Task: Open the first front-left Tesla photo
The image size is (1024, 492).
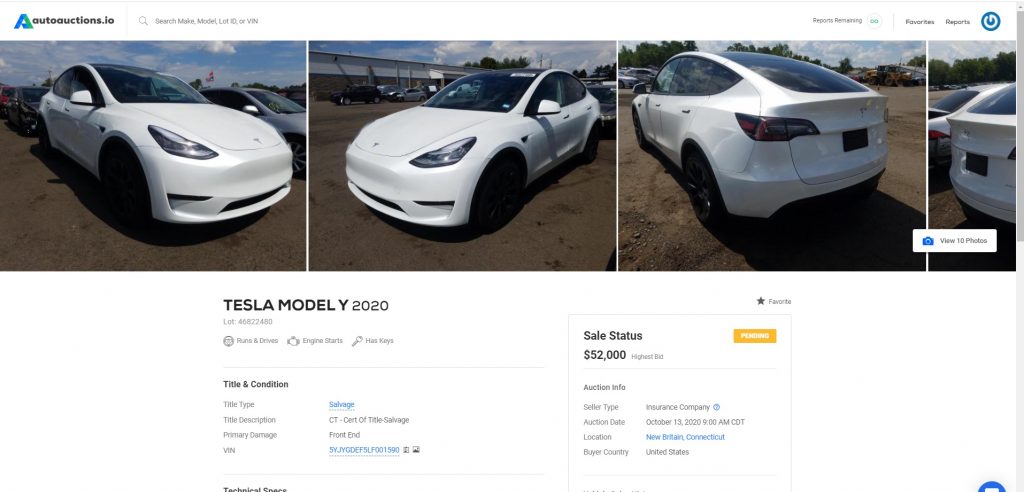Action: click(153, 156)
